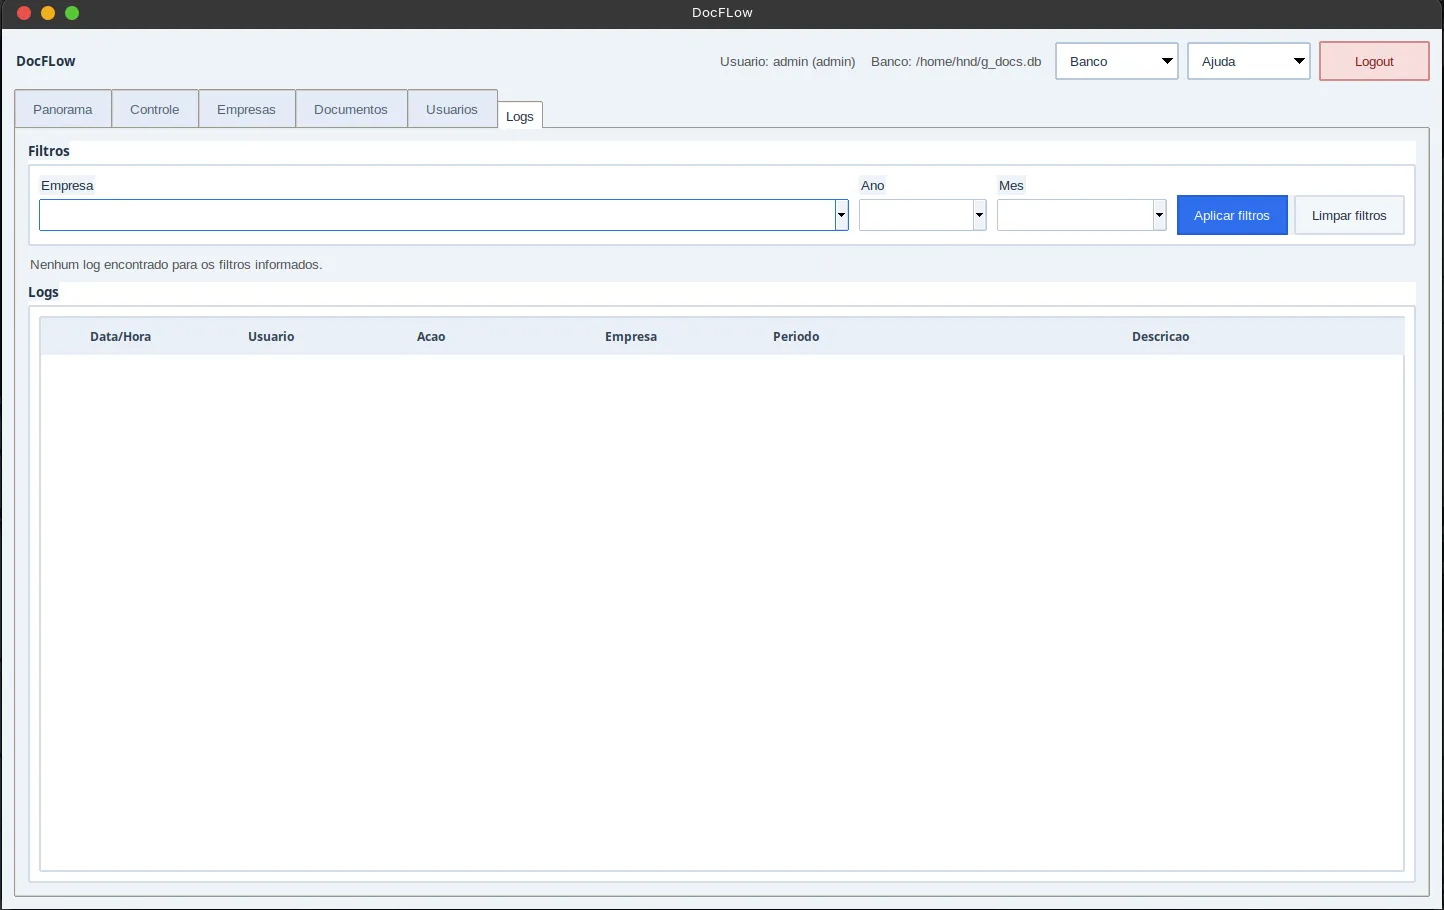This screenshot has height=910, width=1444.
Task: Go to the Usuarios tab
Action: point(452,109)
